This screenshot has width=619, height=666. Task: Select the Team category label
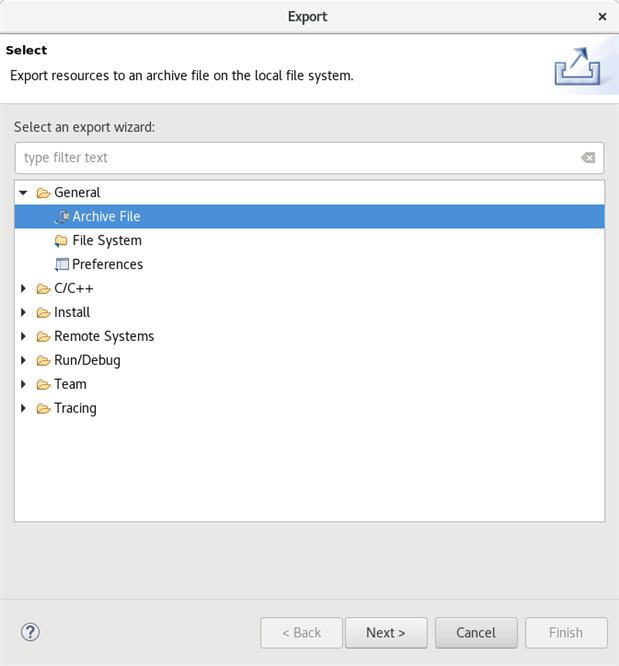click(x=70, y=384)
